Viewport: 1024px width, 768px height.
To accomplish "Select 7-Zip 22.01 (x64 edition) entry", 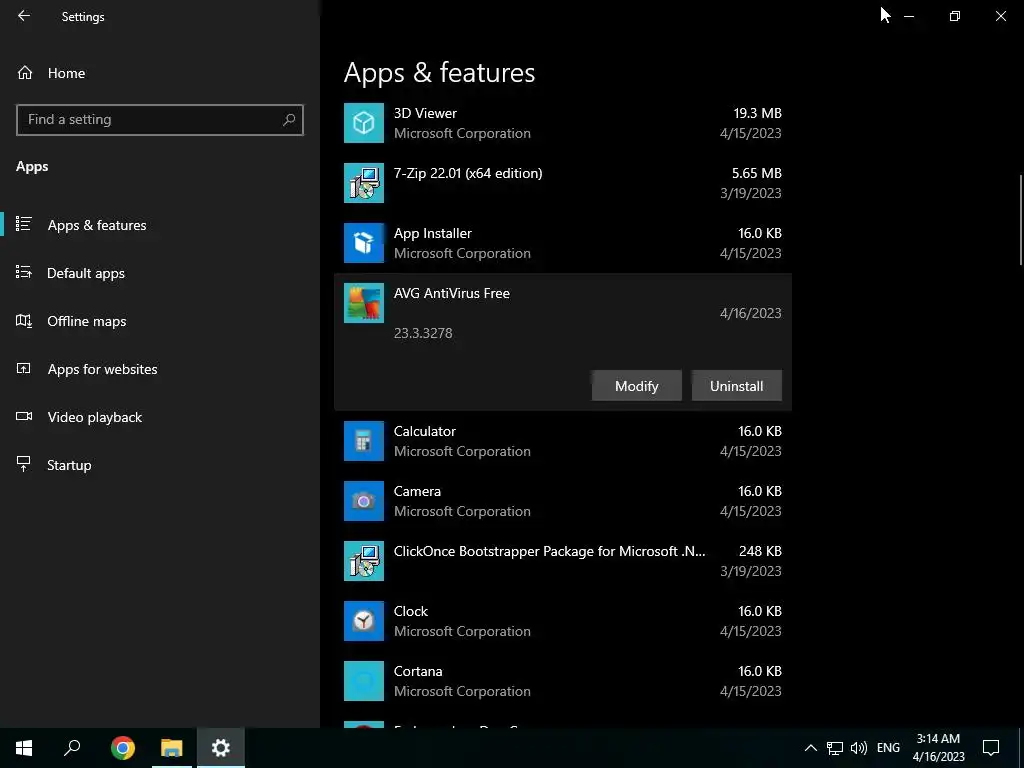I will (468, 173).
